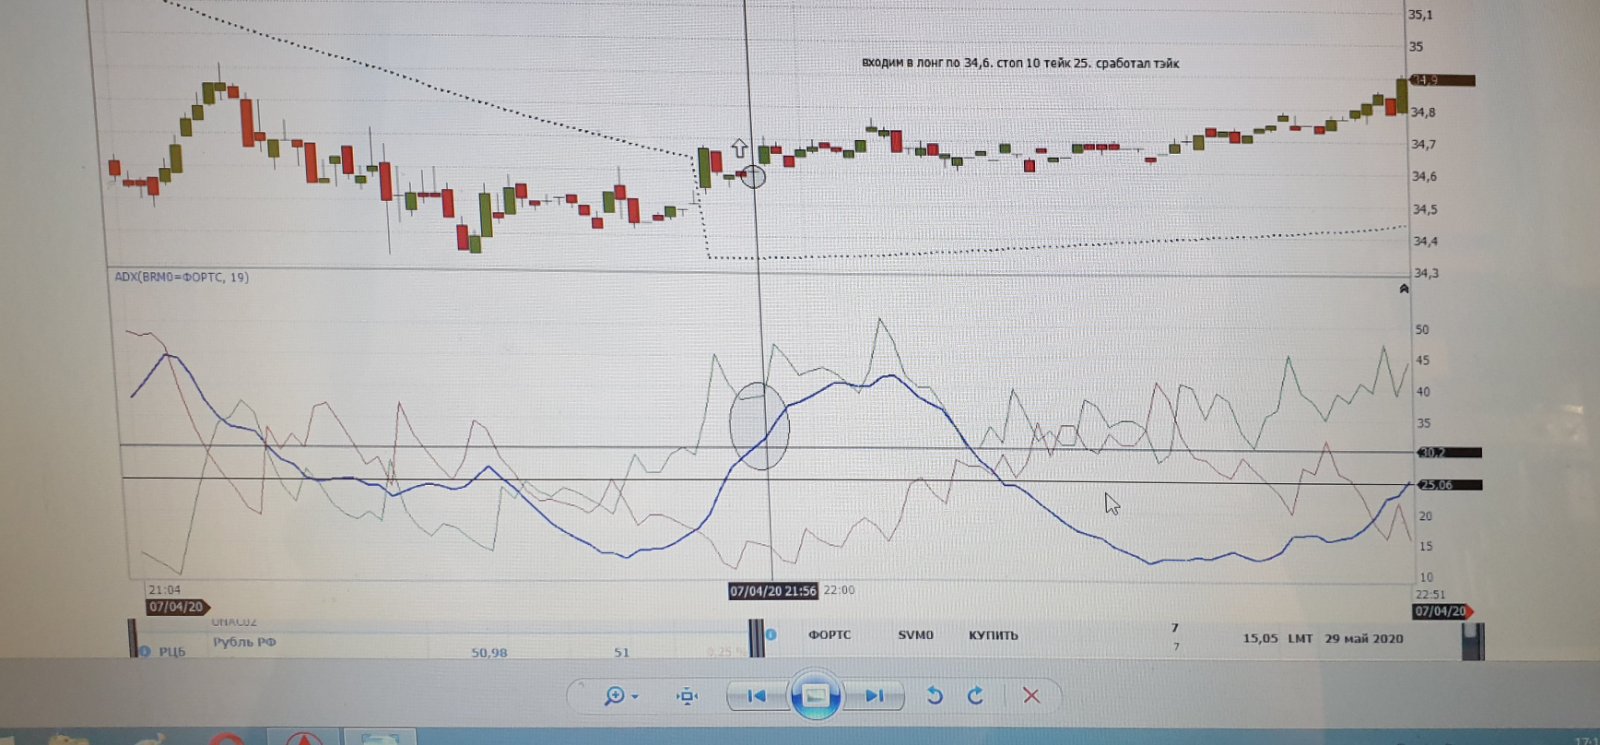Screen dimensions: 1600x745
Task: Click blue info icon beside ФОРТС
Action: coord(771,634)
